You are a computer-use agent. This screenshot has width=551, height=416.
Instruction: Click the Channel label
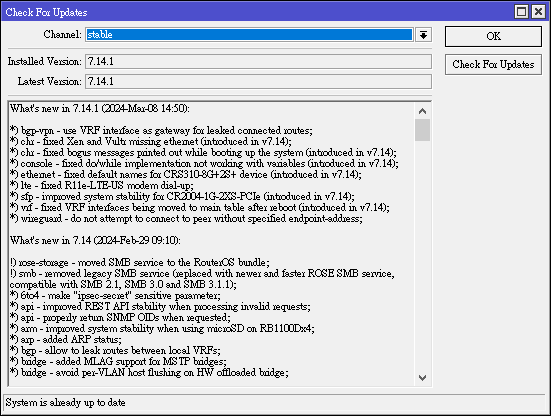pyautogui.click(x=63, y=34)
